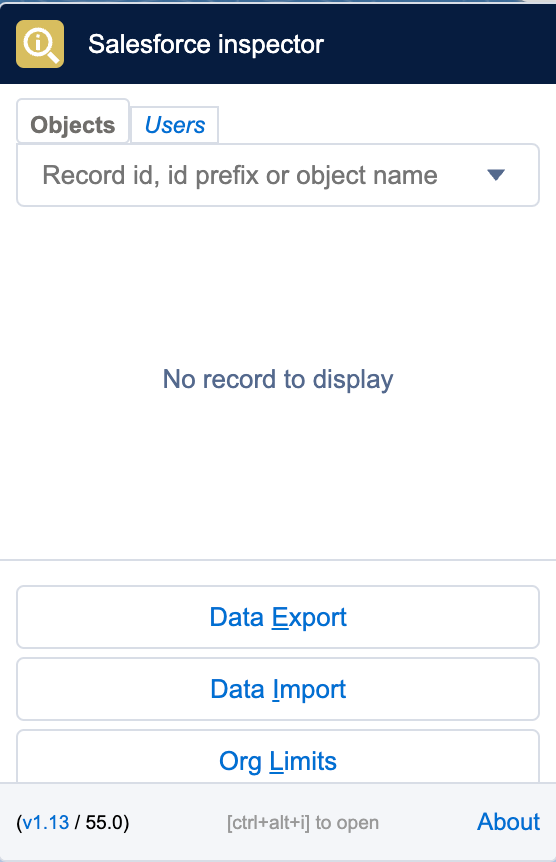The width and height of the screenshot is (556, 862).
Task: Click the underlined L in Org Limits
Action: coord(276,761)
